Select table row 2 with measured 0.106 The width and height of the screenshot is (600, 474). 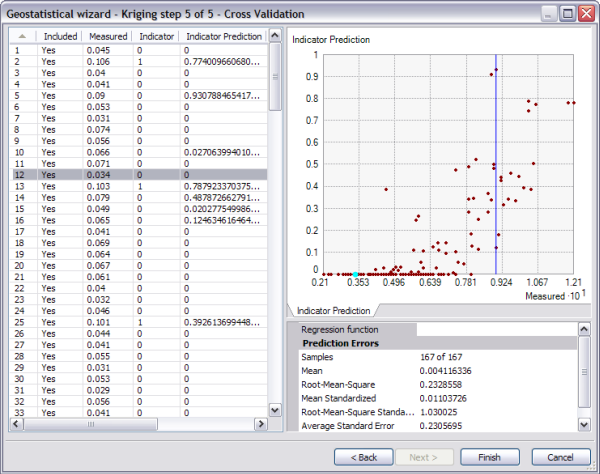(139, 62)
